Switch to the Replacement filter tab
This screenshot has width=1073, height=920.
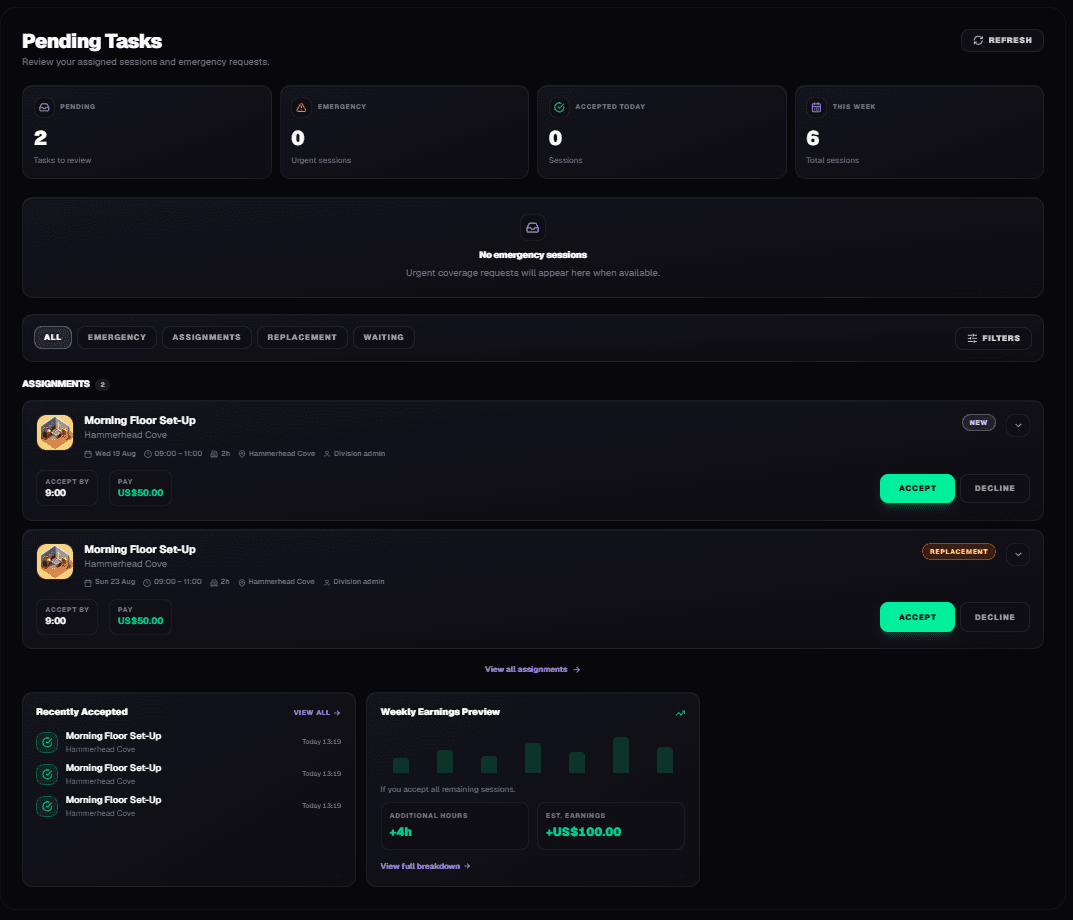302,337
